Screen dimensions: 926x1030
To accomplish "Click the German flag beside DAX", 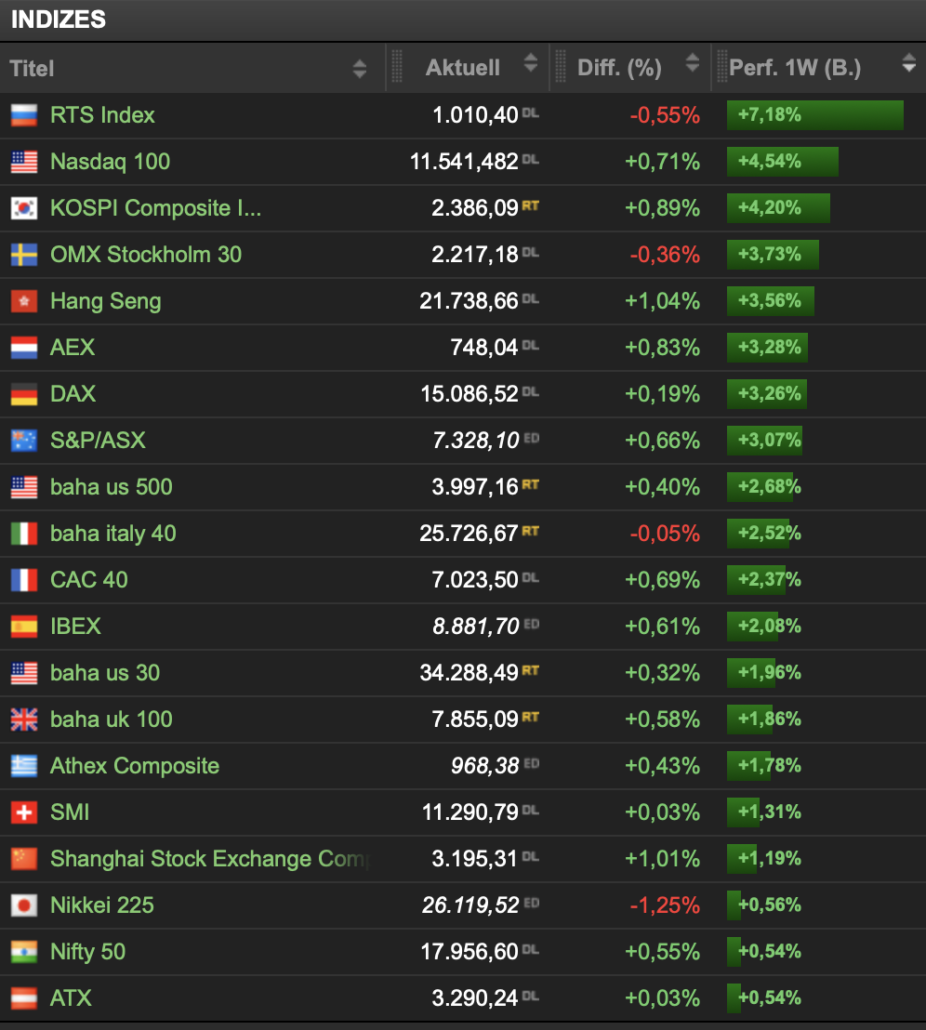I will pyautogui.click(x=24, y=394).
